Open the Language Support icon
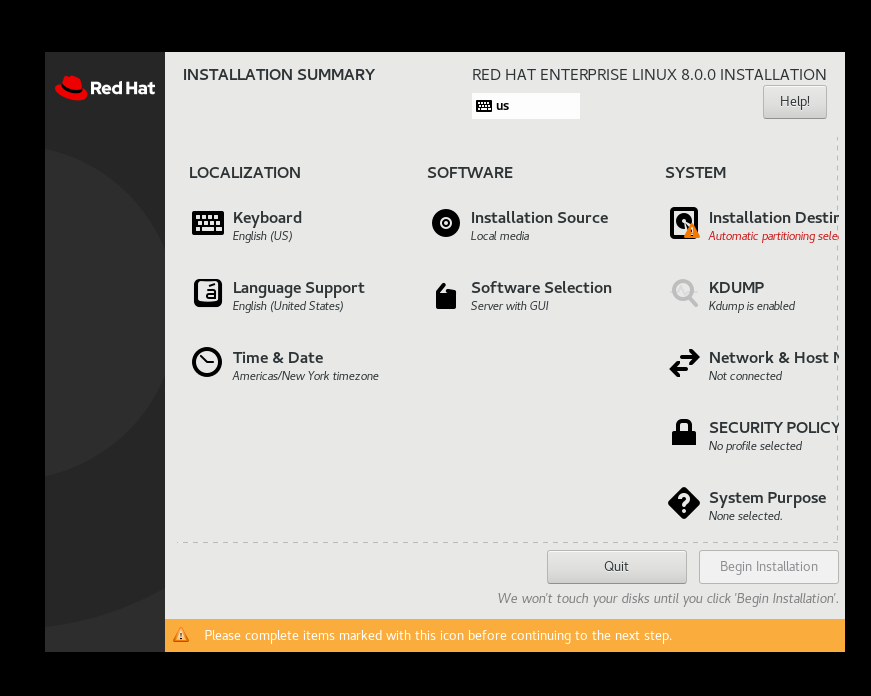The image size is (871, 696). tap(208, 293)
